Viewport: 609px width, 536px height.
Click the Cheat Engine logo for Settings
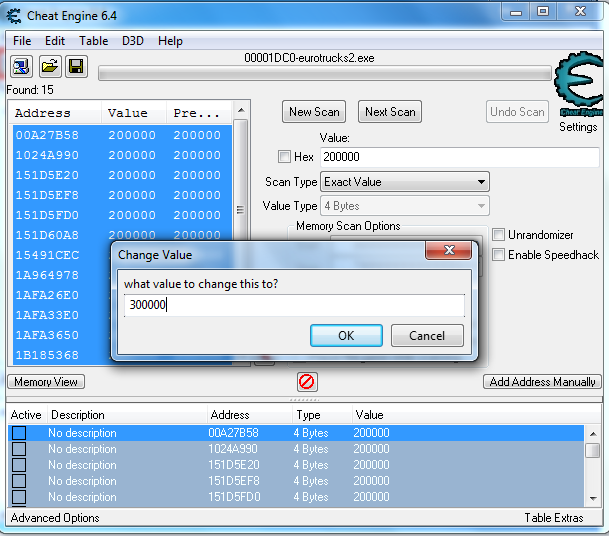(x=578, y=90)
